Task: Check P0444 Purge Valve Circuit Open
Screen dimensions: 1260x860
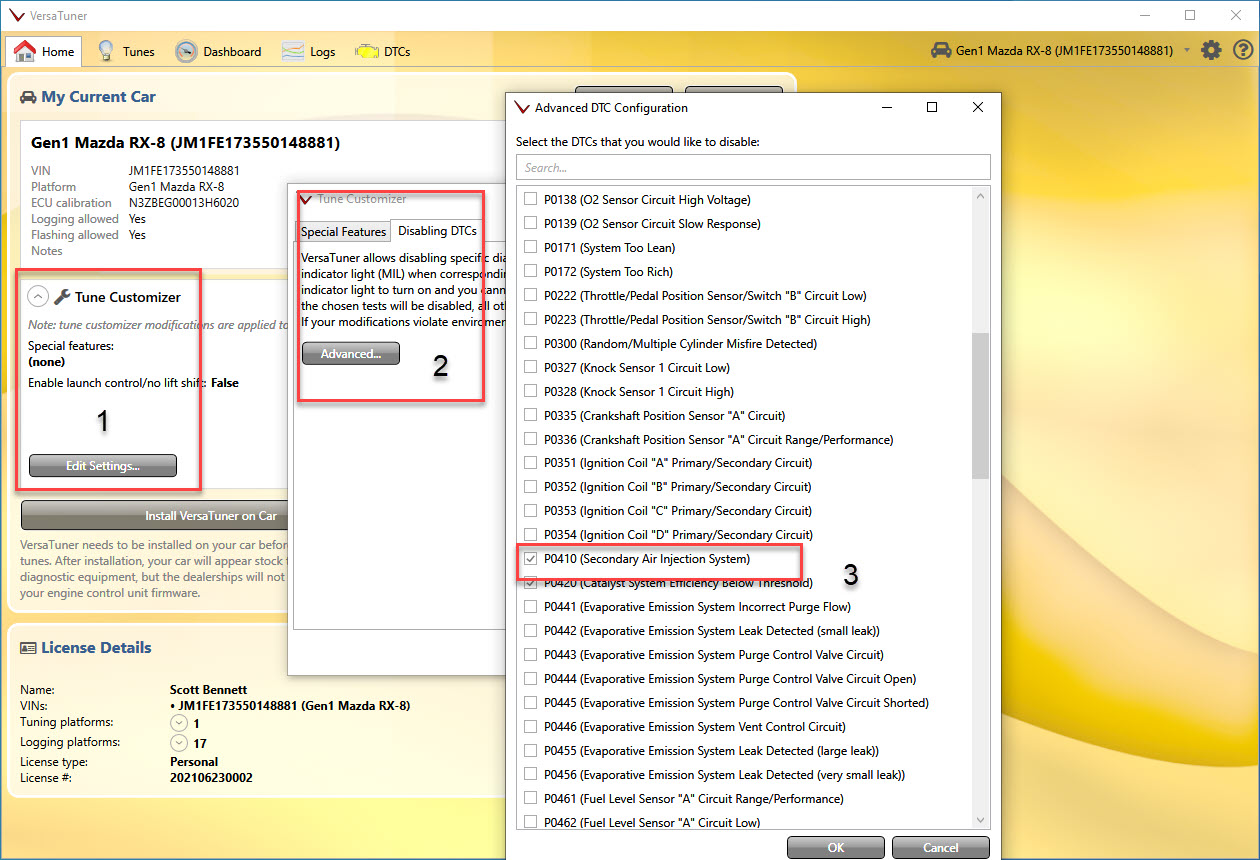Action: 530,679
